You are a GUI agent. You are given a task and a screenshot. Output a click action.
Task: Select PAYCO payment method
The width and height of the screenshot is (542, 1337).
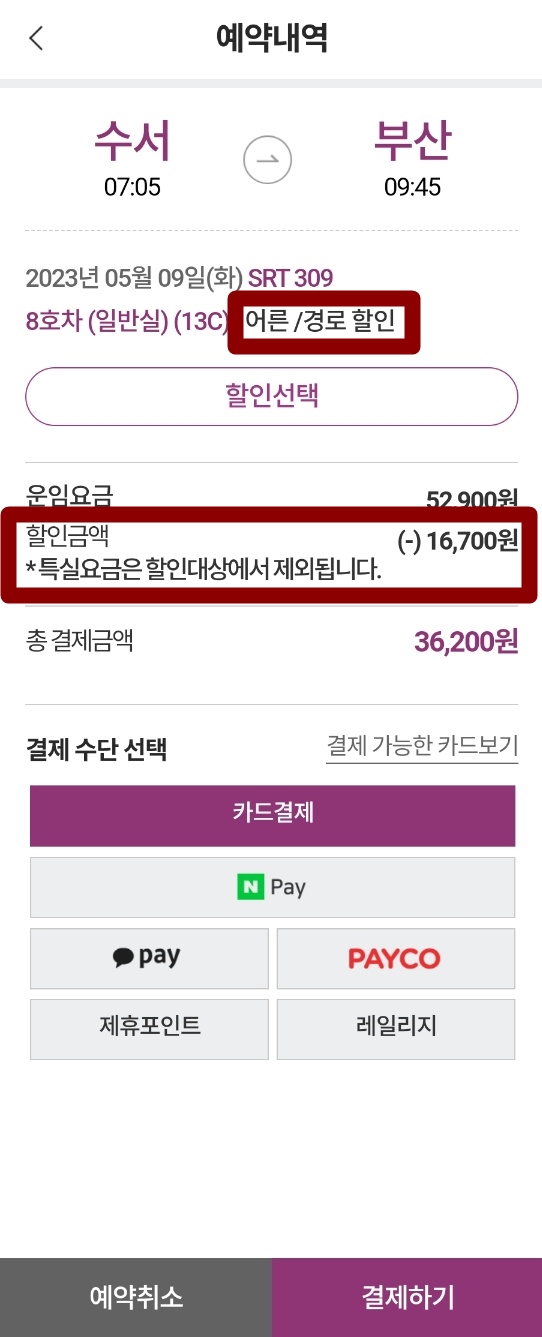pyautogui.click(x=395, y=958)
